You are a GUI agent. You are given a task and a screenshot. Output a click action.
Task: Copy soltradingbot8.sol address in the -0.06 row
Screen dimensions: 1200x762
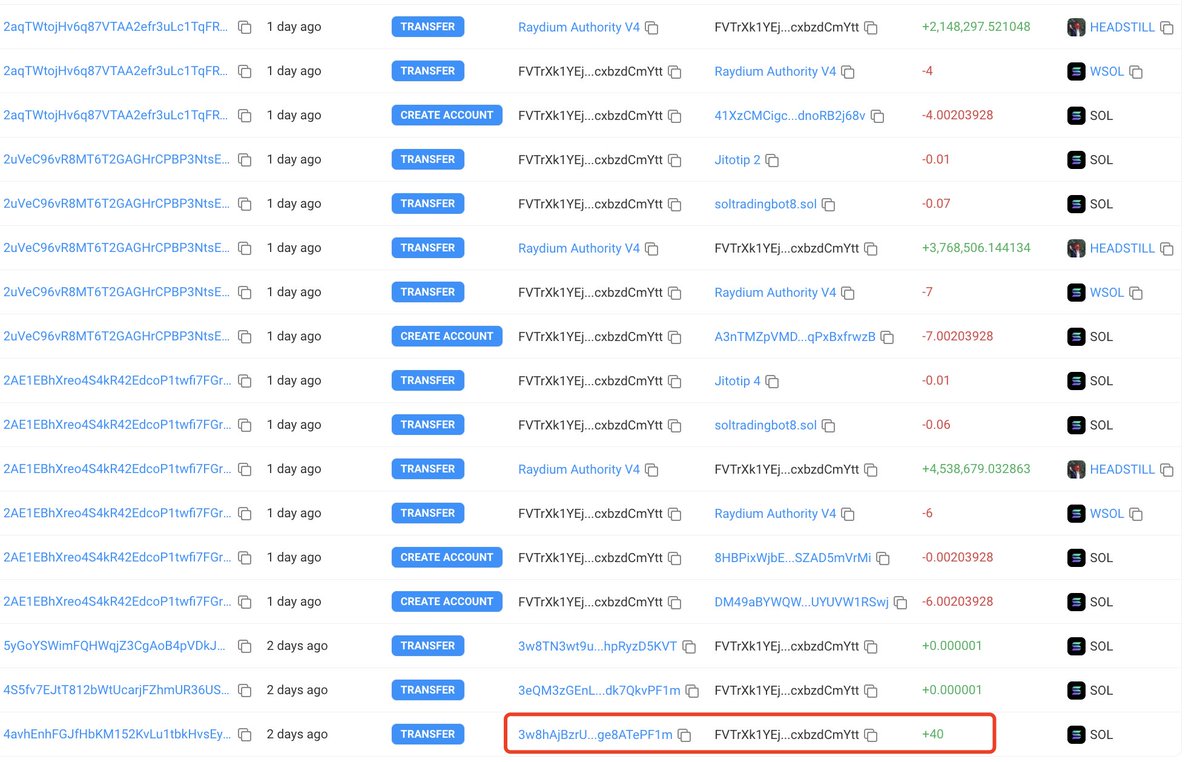pyautogui.click(x=828, y=425)
